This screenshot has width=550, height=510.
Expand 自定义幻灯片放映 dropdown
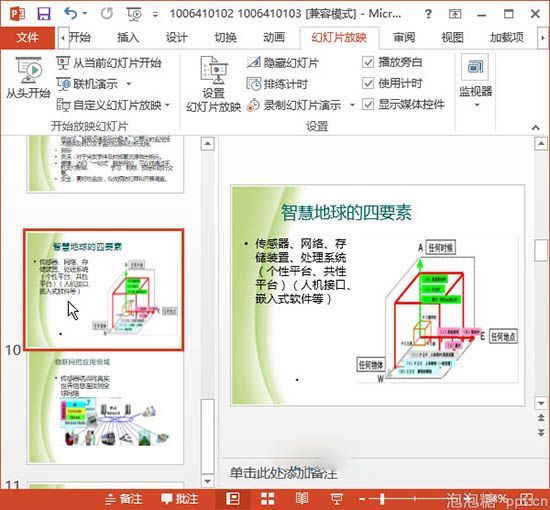pos(167,105)
